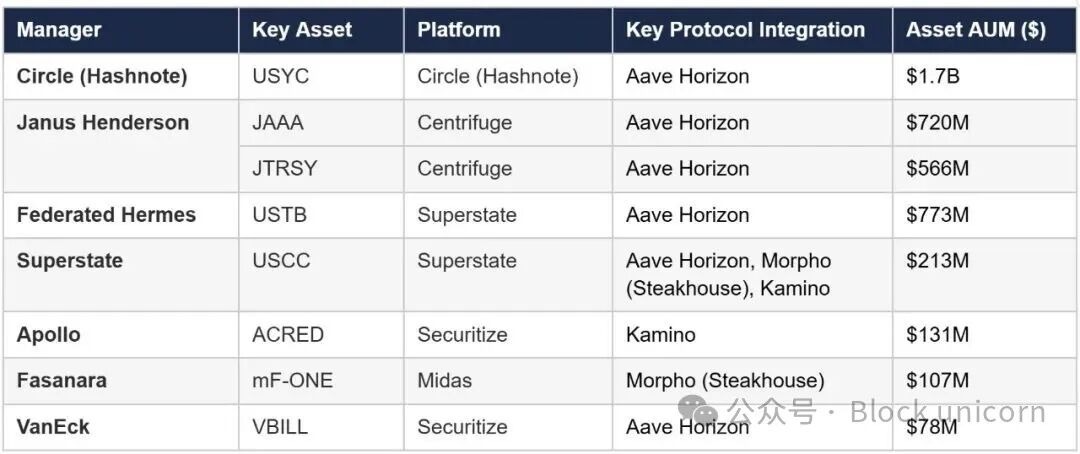Select the Asset AUM ($) column header
This screenshot has height=454, width=1080.
[x=976, y=30]
